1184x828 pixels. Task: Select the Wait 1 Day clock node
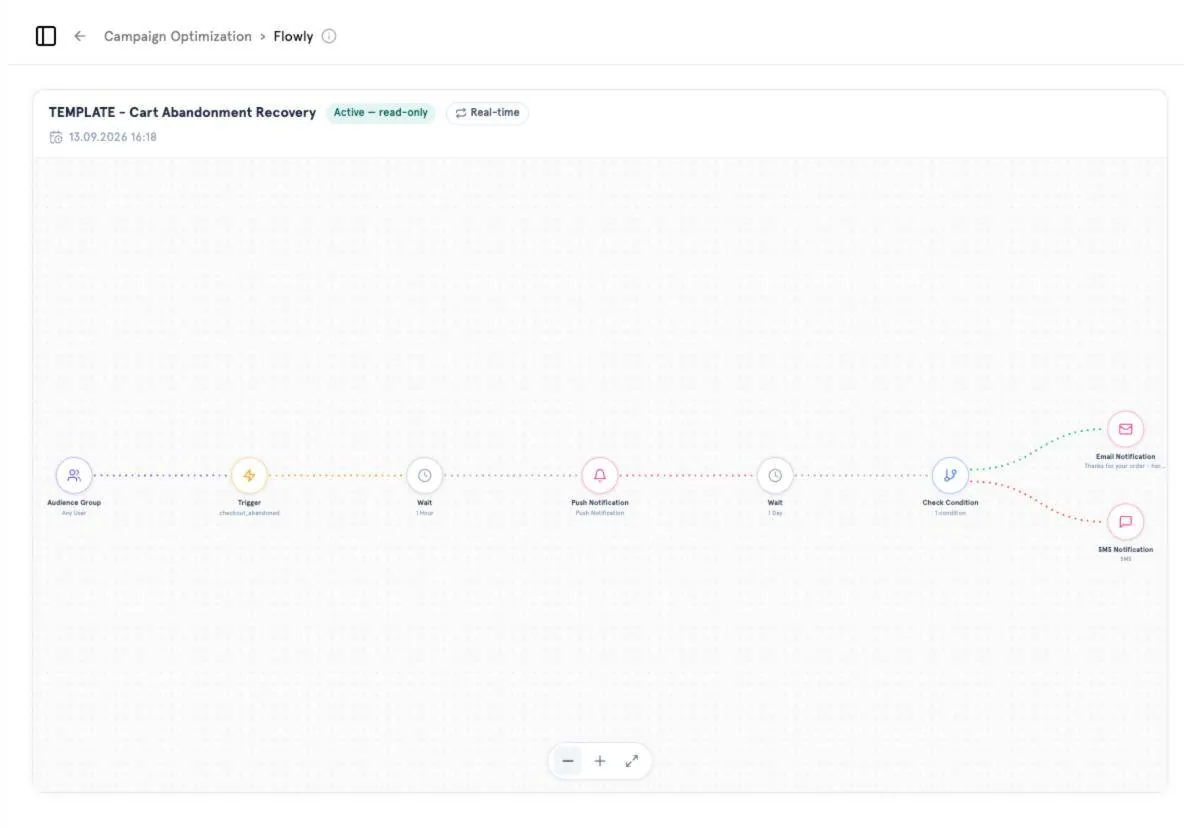tap(775, 476)
